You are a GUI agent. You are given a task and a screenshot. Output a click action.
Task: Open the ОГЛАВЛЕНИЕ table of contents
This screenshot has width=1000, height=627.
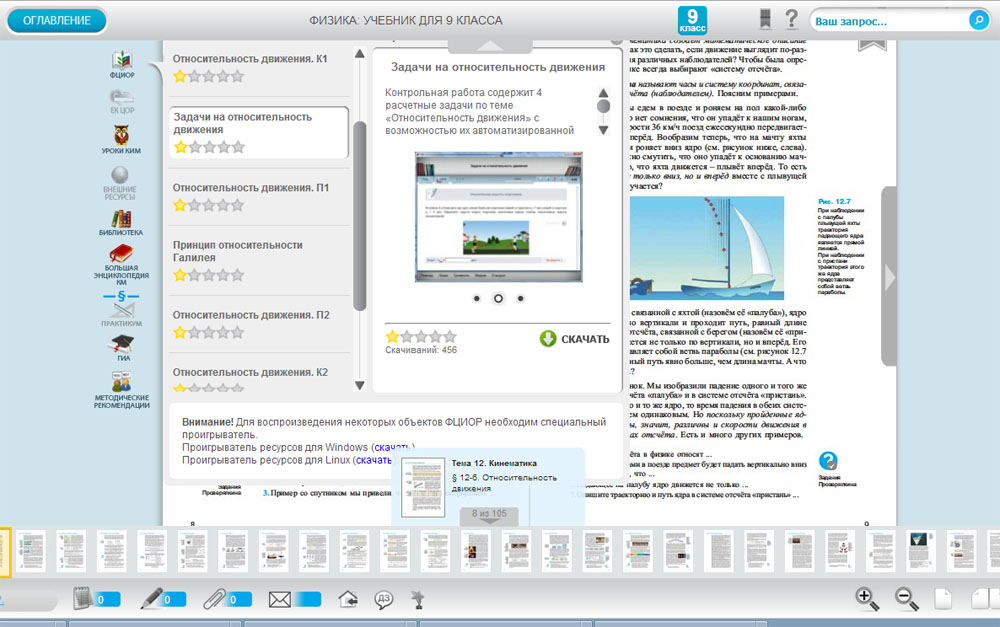pos(56,20)
